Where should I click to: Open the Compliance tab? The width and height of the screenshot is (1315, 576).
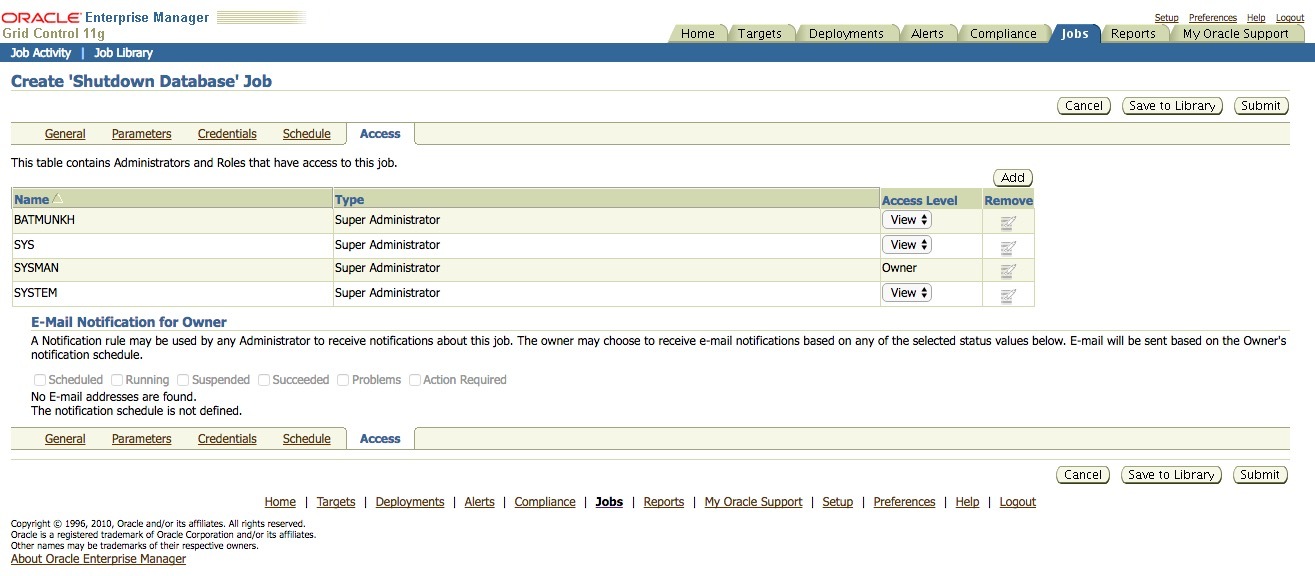click(1003, 34)
